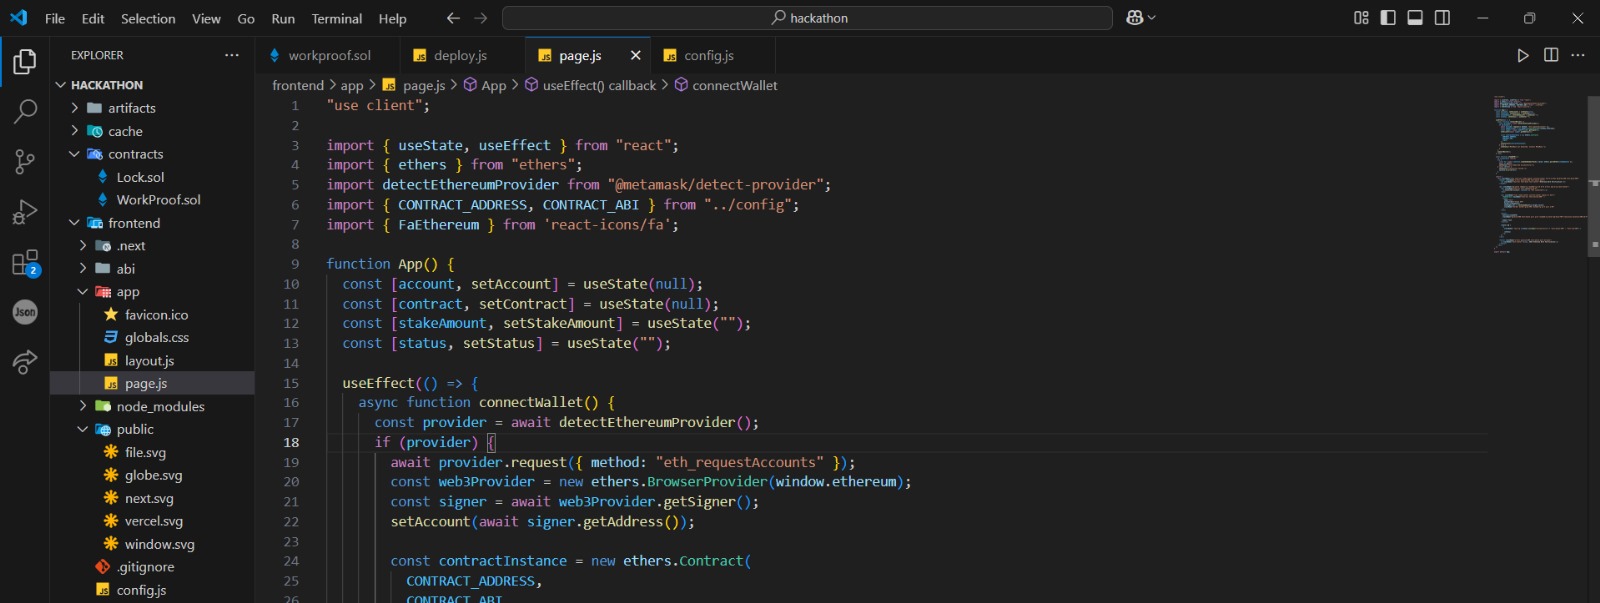Open the Live Share view icon
1600x603 pixels.
click(x=25, y=362)
